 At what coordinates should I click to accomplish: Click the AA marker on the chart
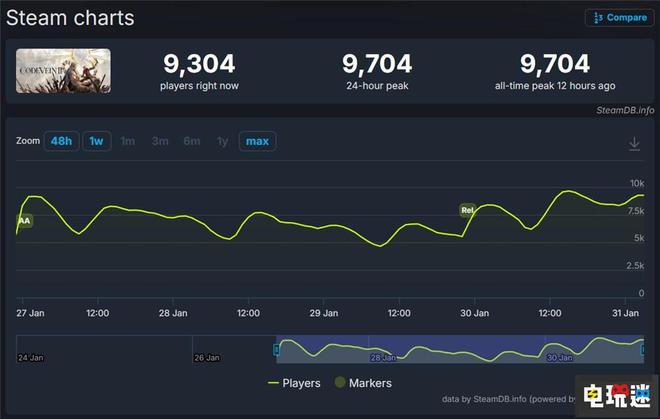[x=24, y=220]
